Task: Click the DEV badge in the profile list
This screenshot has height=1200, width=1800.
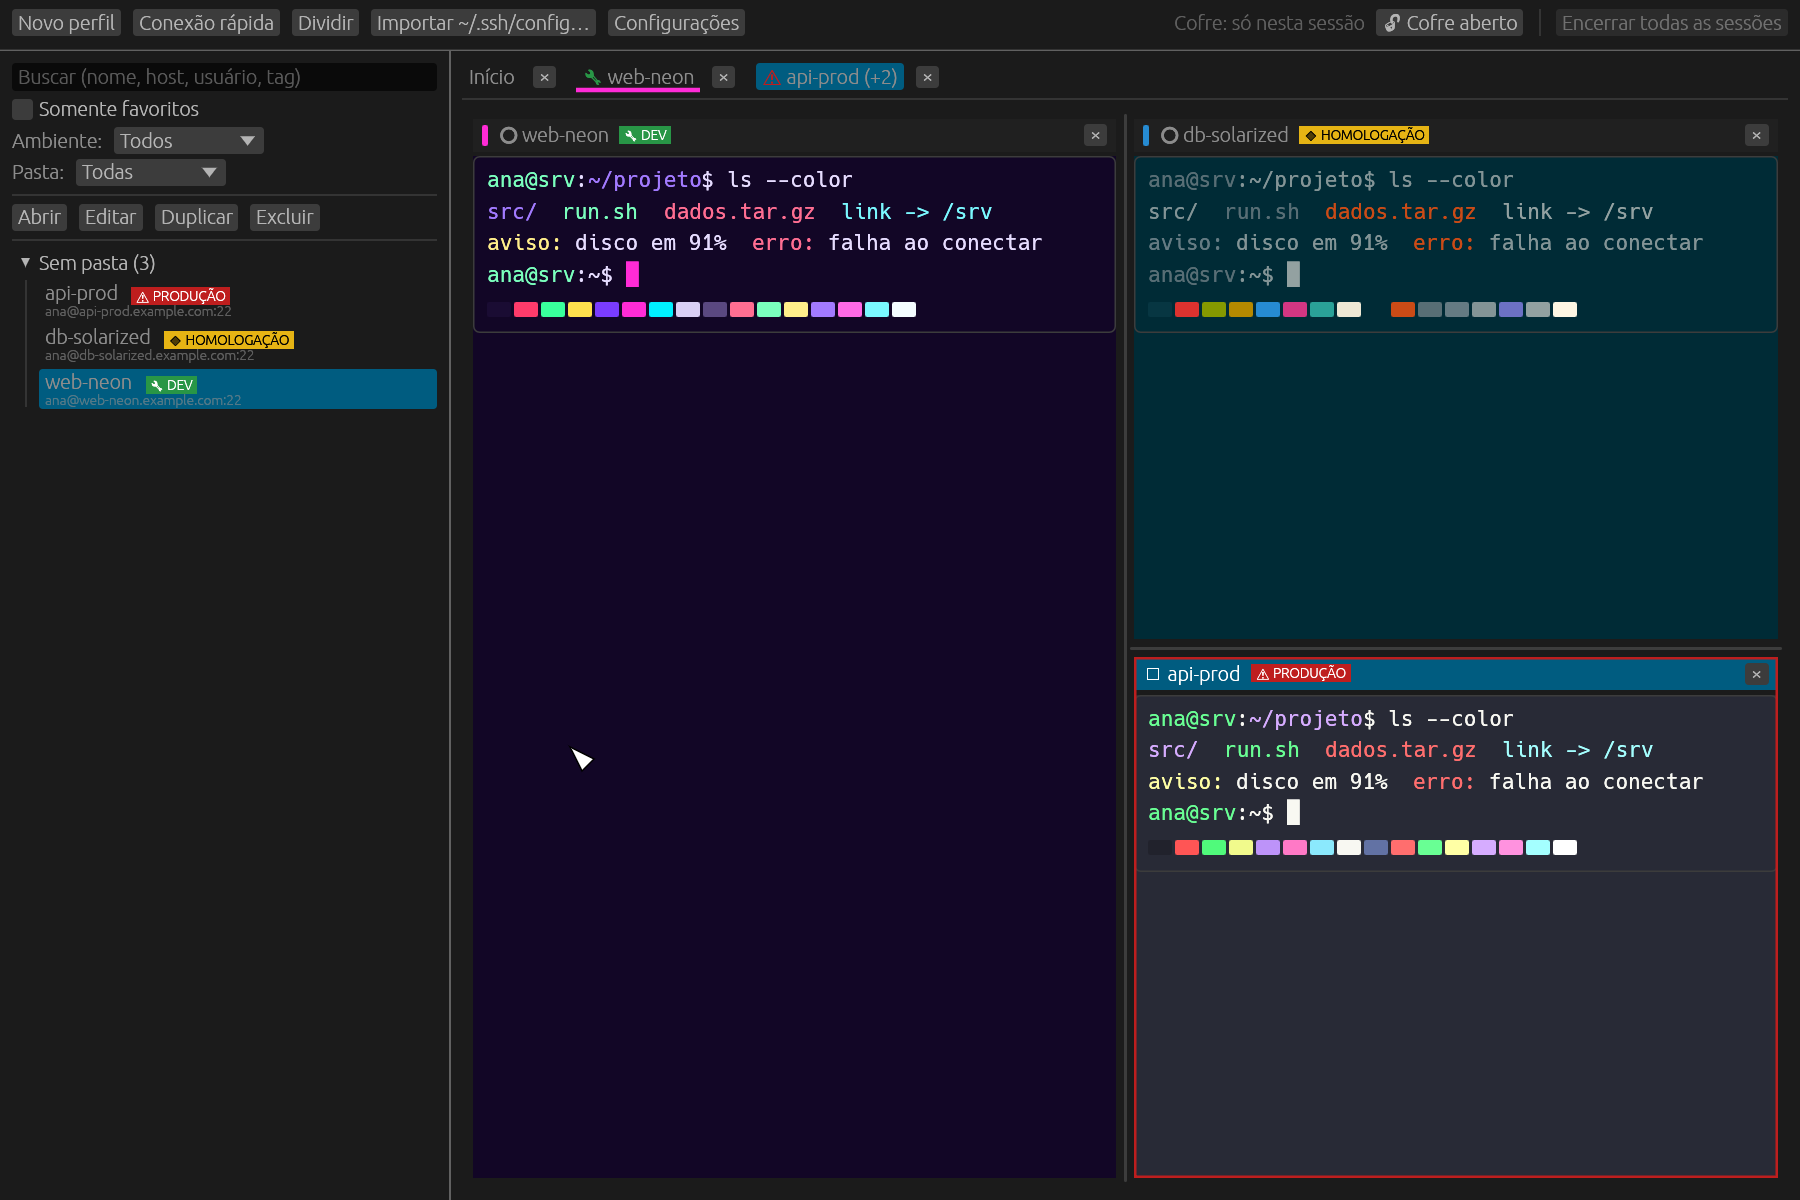Action: point(171,385)
